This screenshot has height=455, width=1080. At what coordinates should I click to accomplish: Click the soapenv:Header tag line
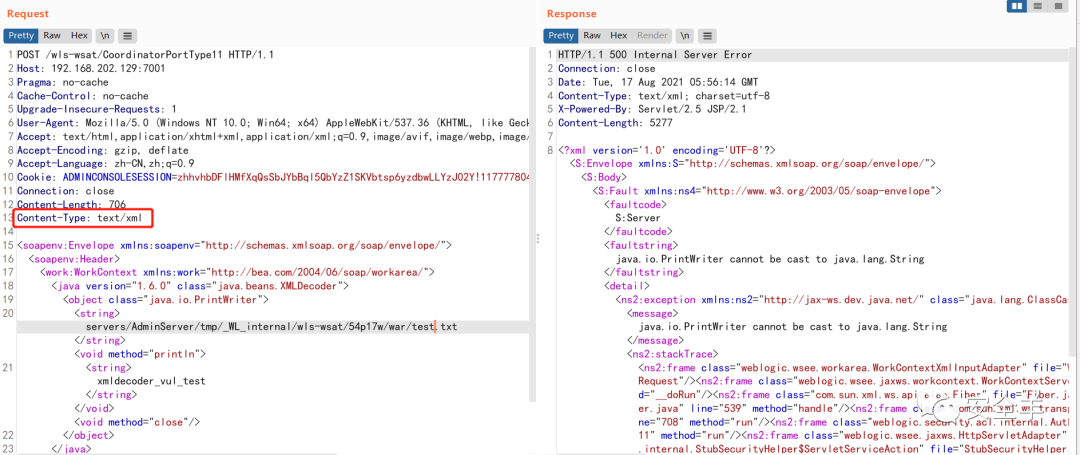(75, 259)
